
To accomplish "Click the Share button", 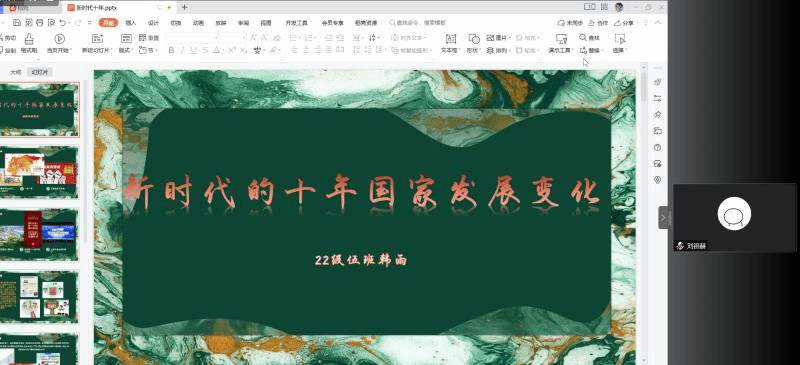I will [x=624, y=23].
